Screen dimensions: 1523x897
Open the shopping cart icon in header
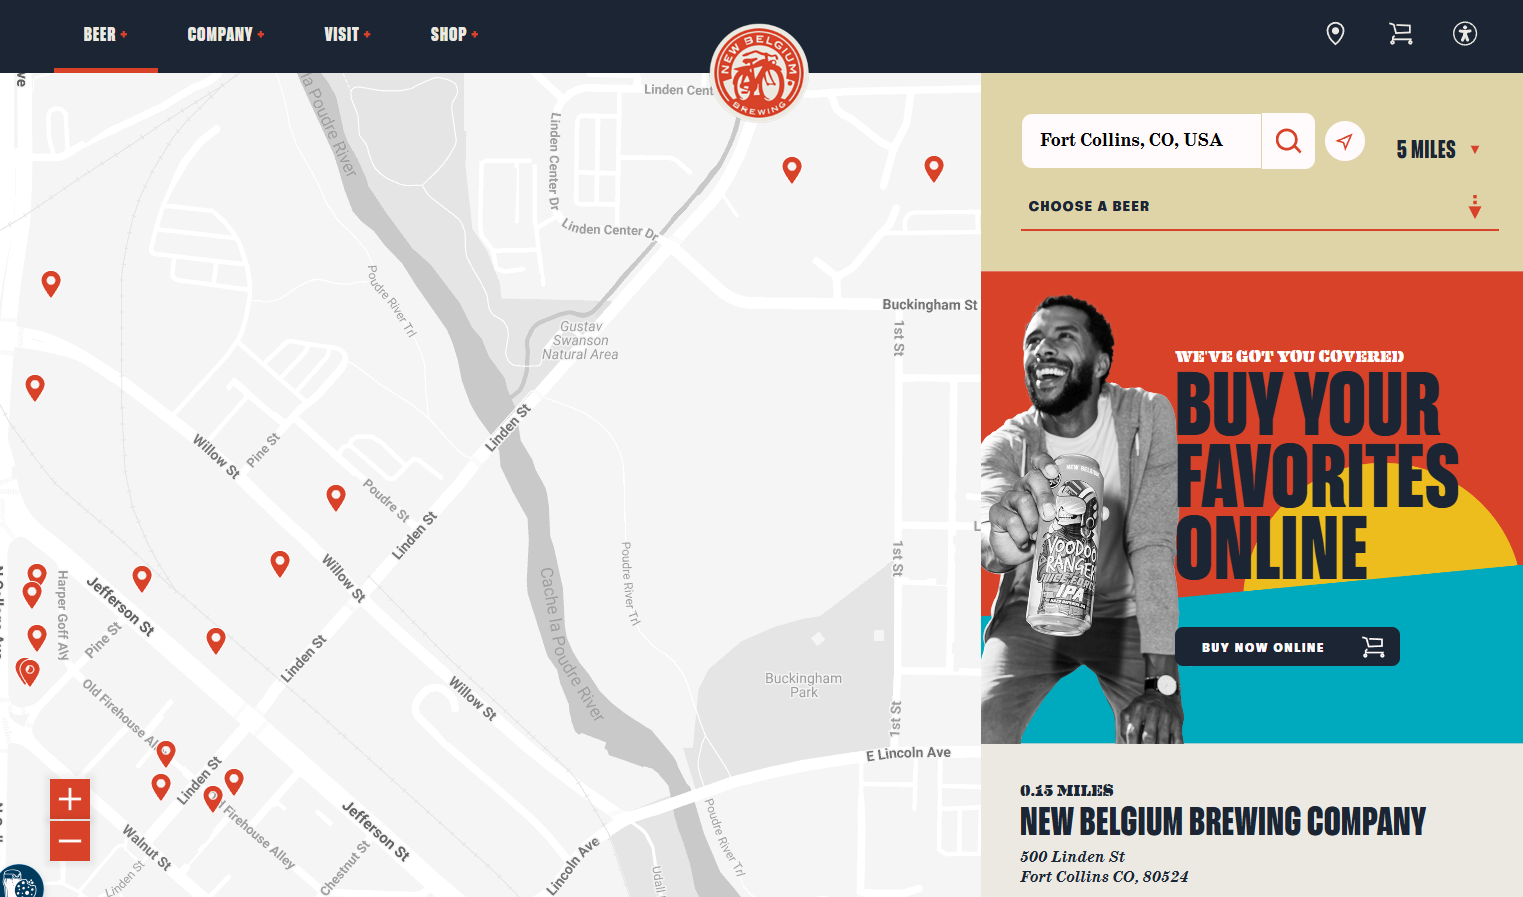click(x=1400, y=34)
